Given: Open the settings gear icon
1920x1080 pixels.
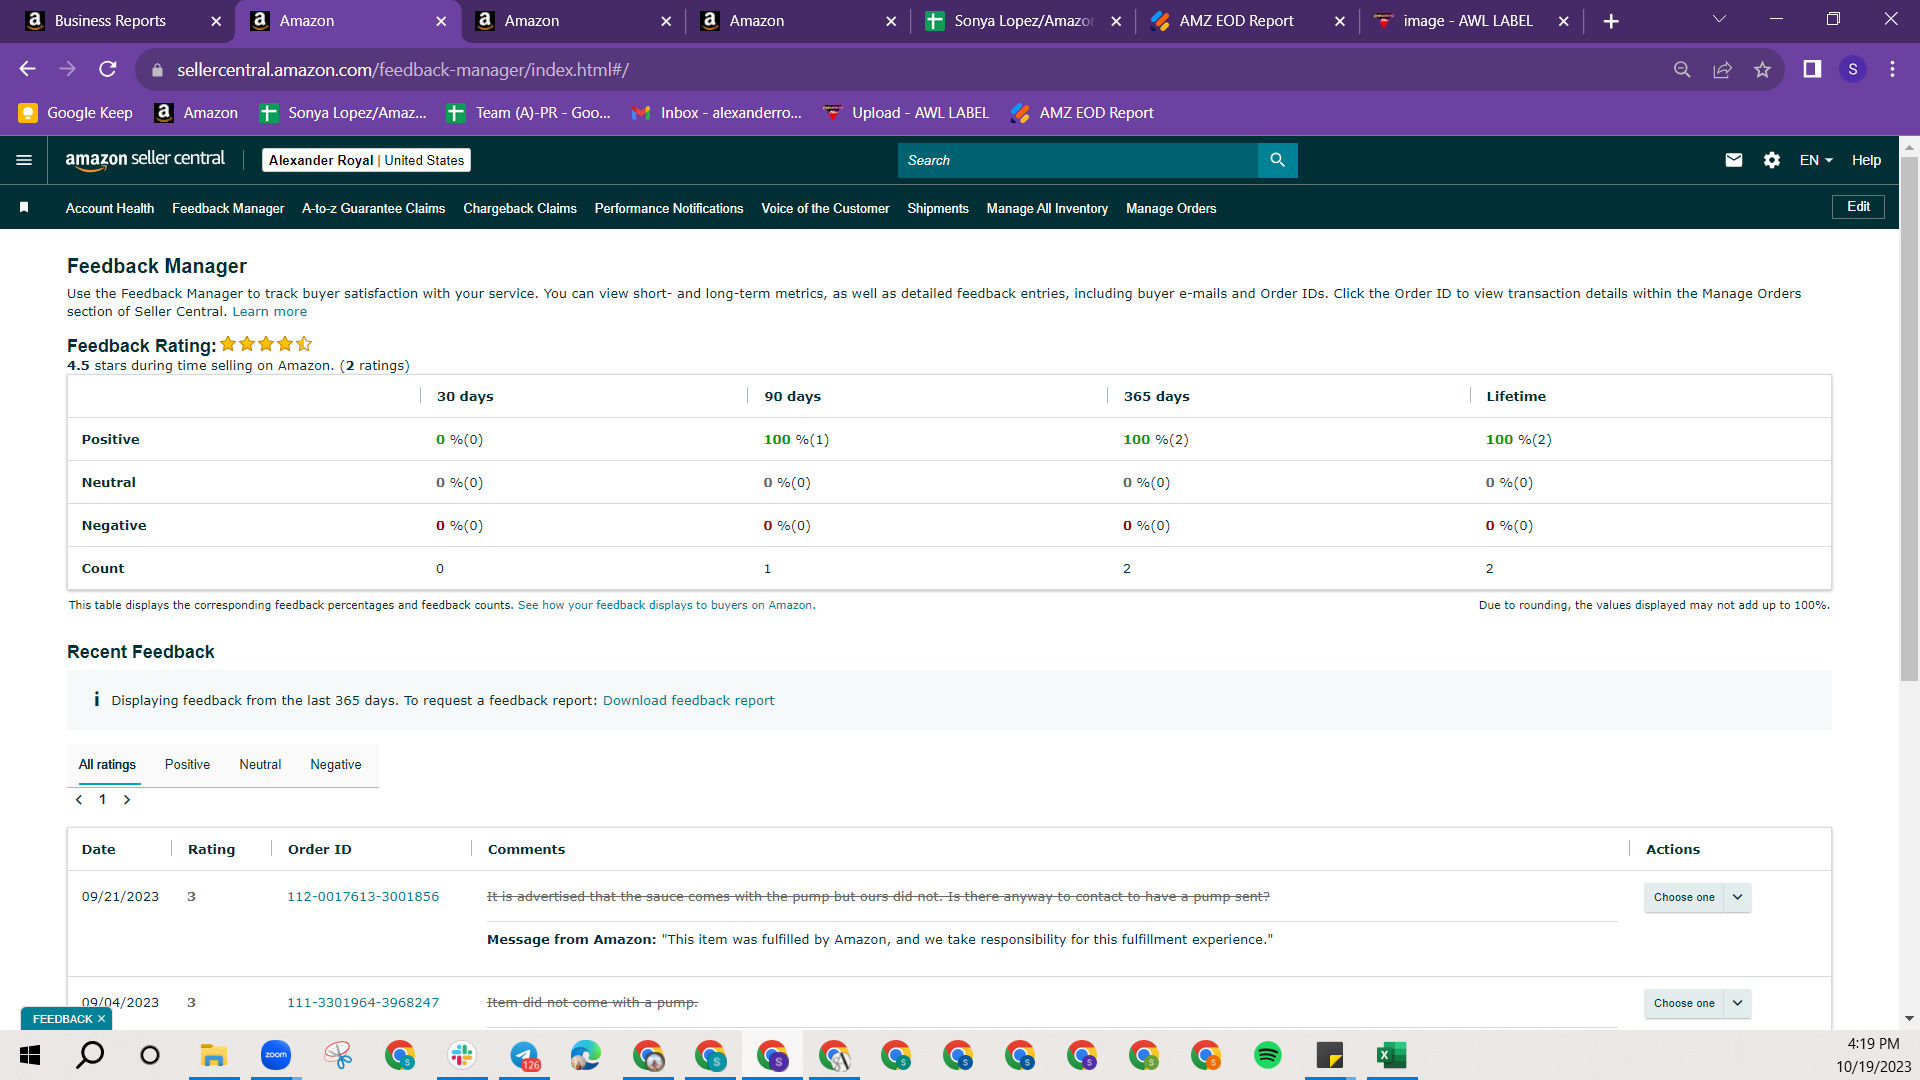Looking at the screenshot, I should pyautogui.click(x=1772, y=160).
